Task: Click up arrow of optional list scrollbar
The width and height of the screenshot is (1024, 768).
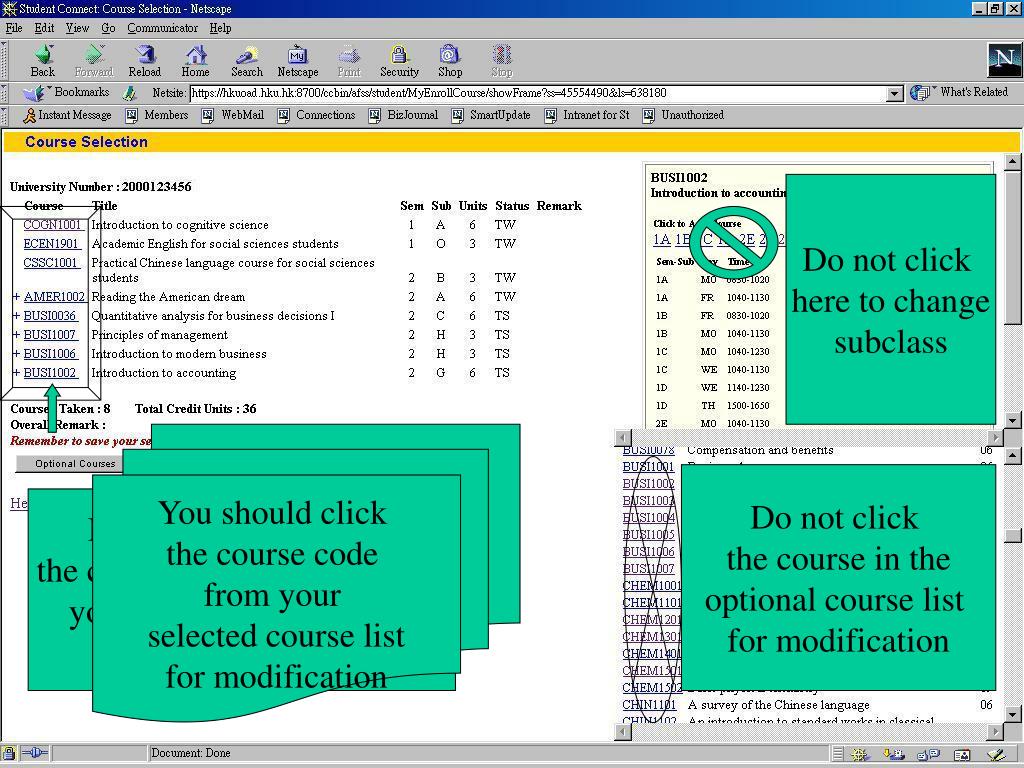Action: tap(1012, 455)
